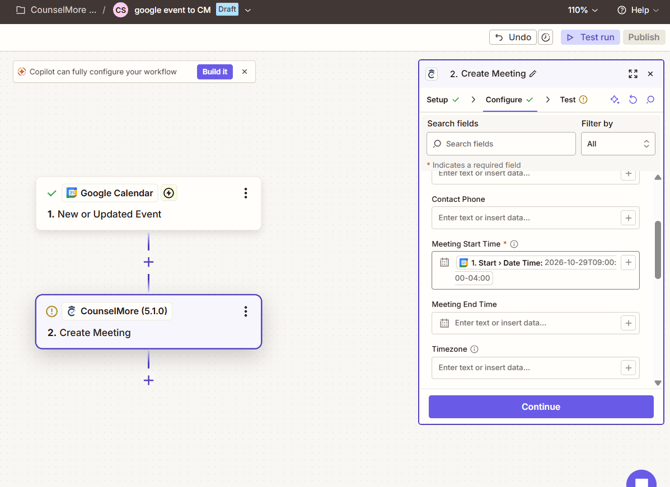Open Create Meeting step three-dot menu

point(246,311)
